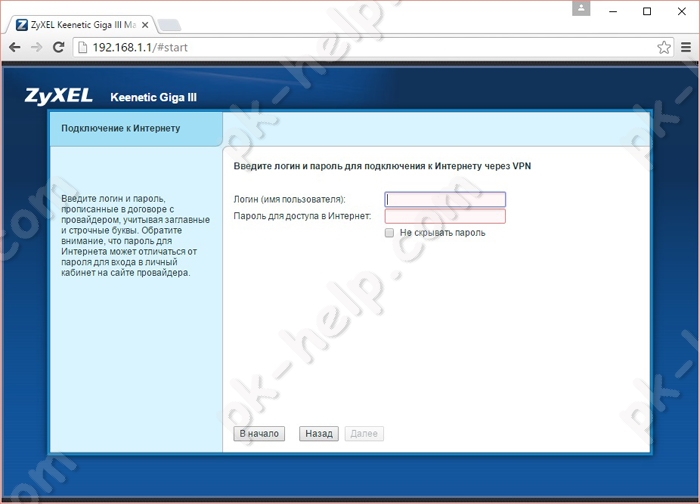The height and width of the screenshot is (504, 700).
Task: Click the label text Не скрывать пароль
Action: tap(442, 233)
